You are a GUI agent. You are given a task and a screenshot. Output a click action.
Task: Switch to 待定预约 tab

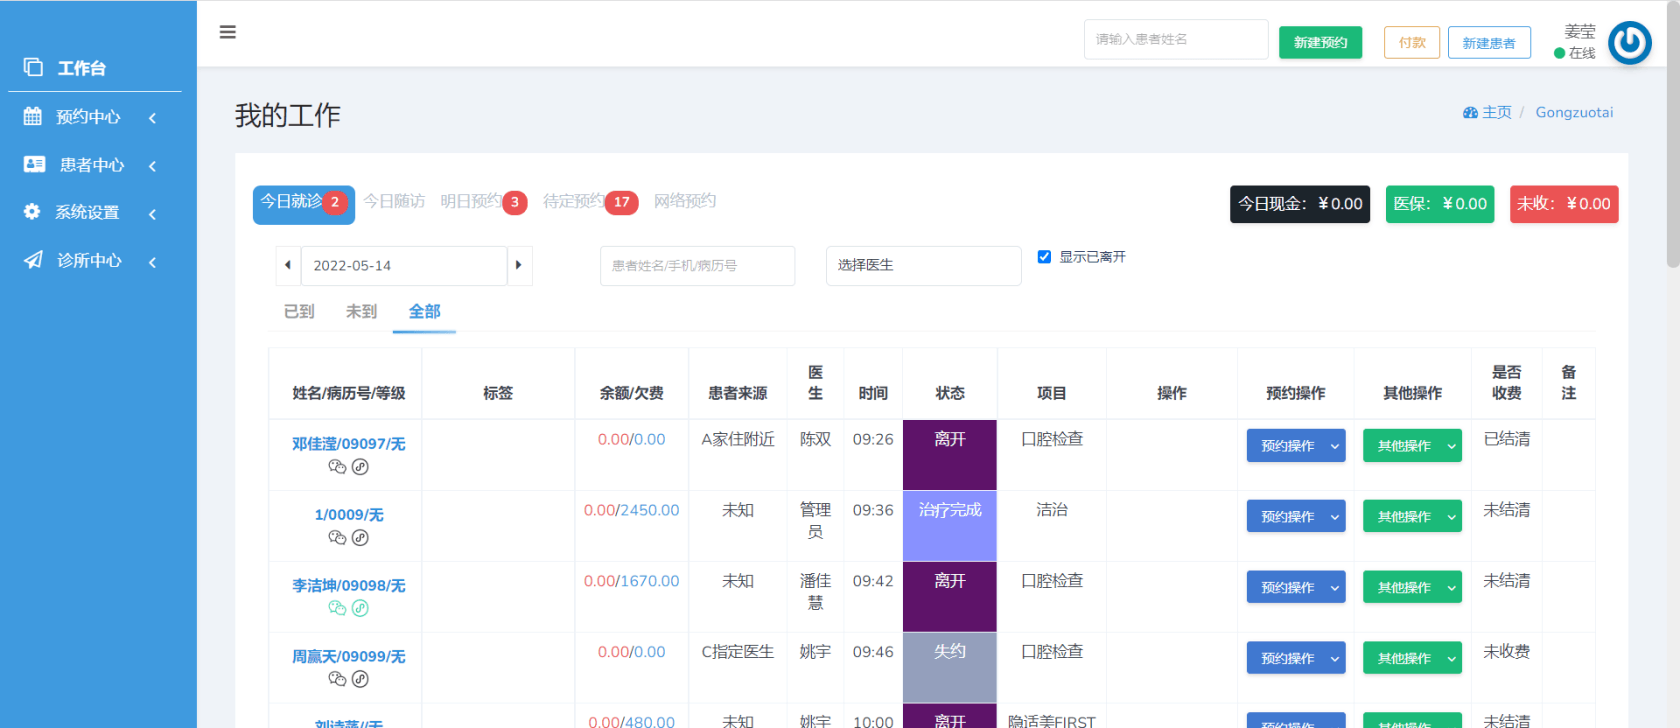point(590,202)
